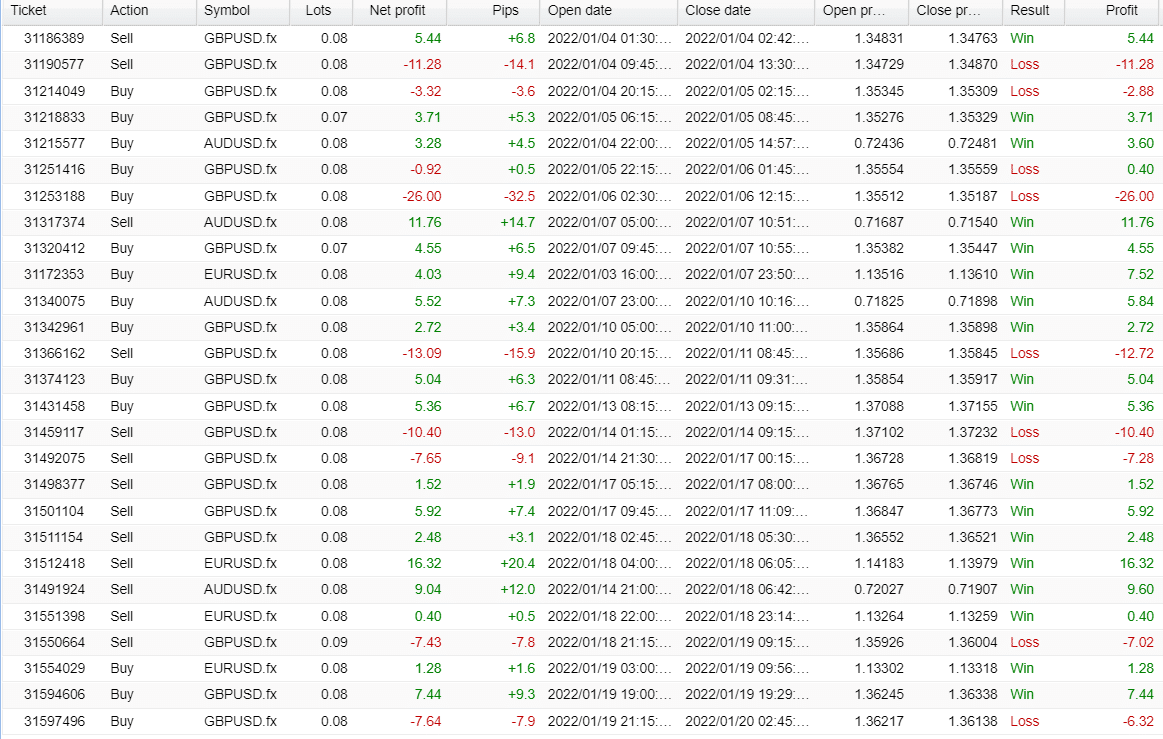Click Win result in ticket 31594606 row
The image size is (1163, 739).
(1021, 694)
